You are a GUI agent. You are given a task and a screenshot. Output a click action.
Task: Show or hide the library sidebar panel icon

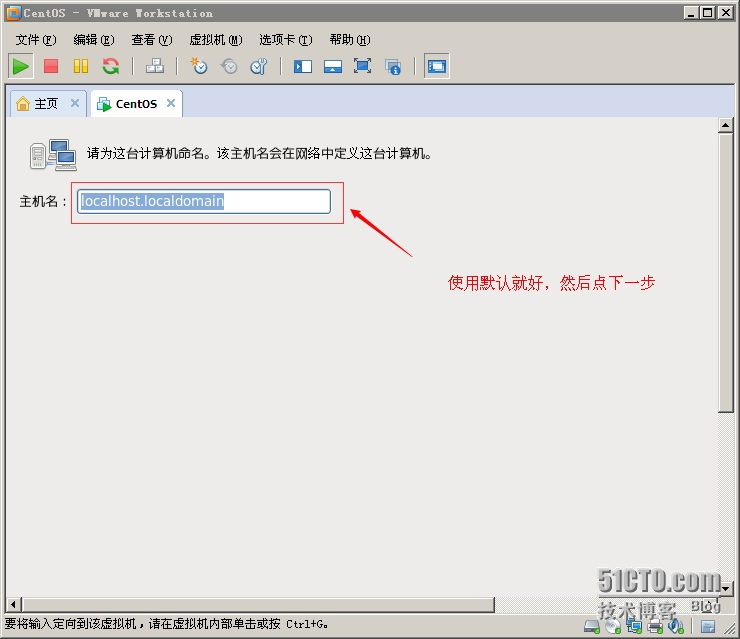tap(303, 67)
